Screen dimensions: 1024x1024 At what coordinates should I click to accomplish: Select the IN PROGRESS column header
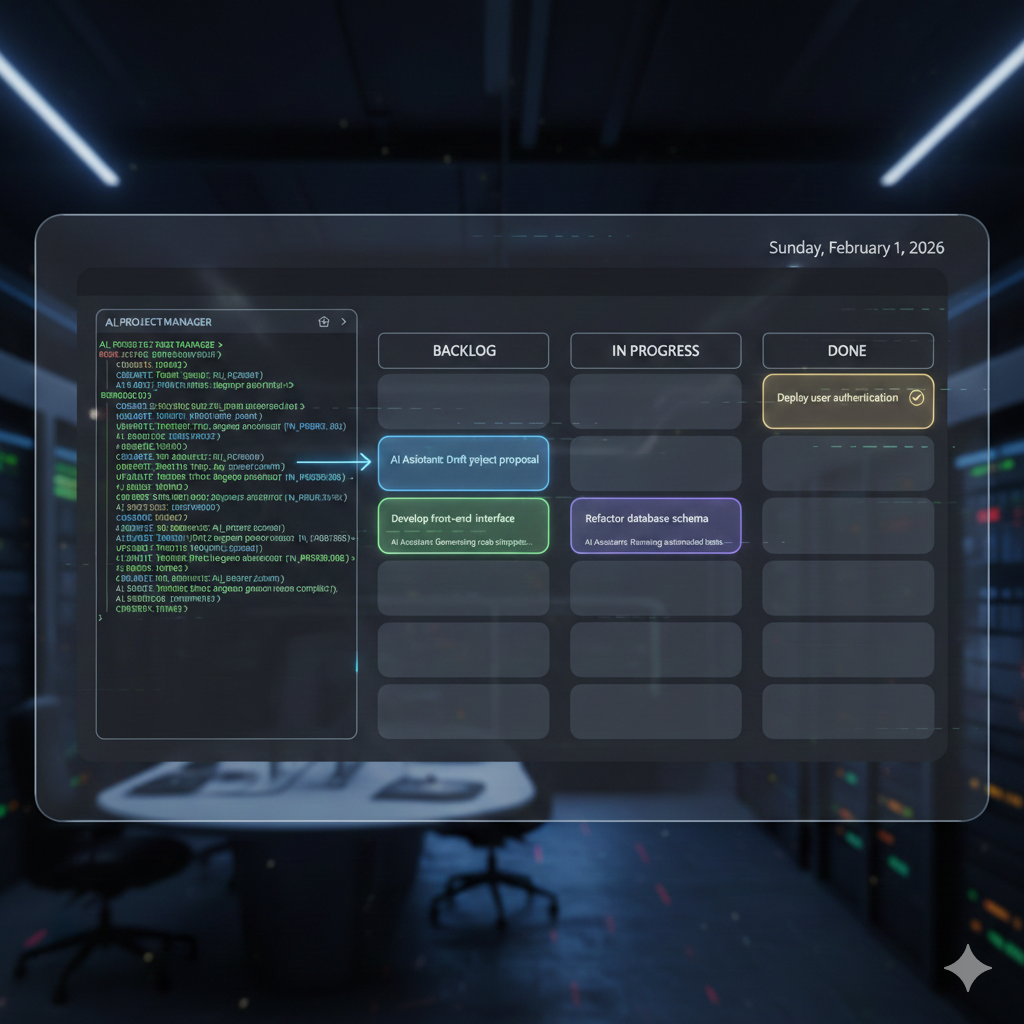[x=655, y=350]
